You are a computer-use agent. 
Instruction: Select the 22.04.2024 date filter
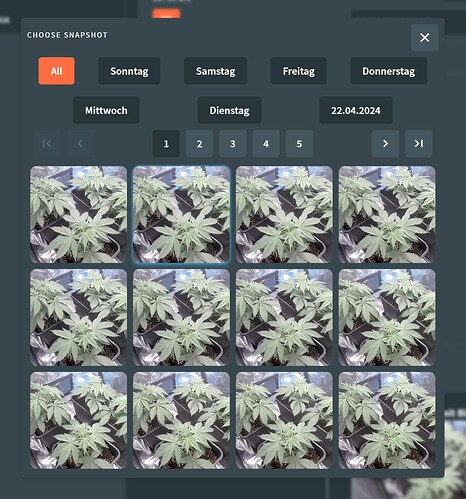(356, 110)
